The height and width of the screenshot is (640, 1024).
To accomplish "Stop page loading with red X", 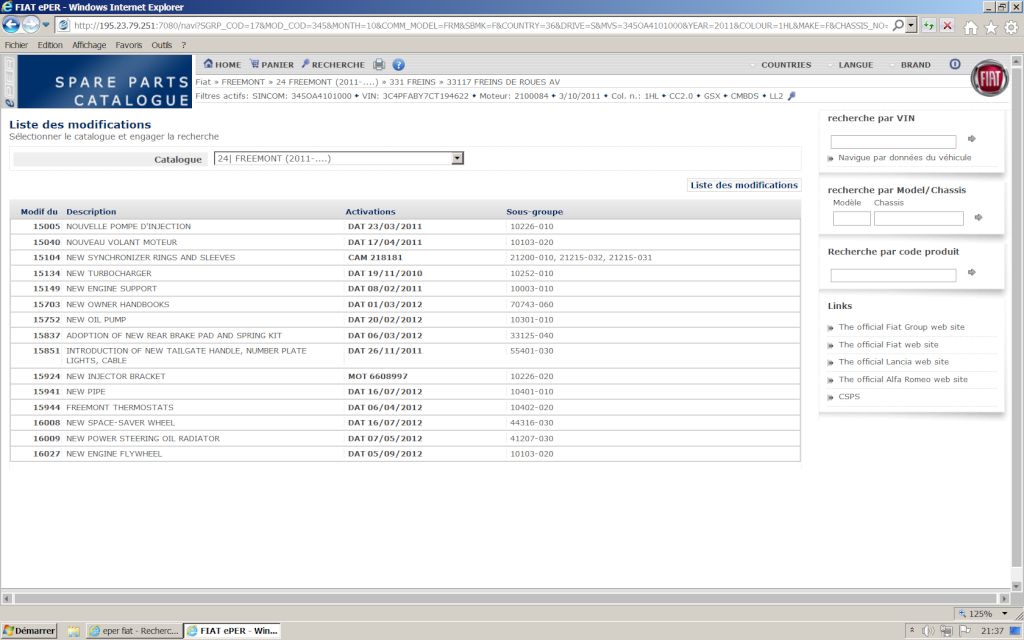I will pos(948,25).
